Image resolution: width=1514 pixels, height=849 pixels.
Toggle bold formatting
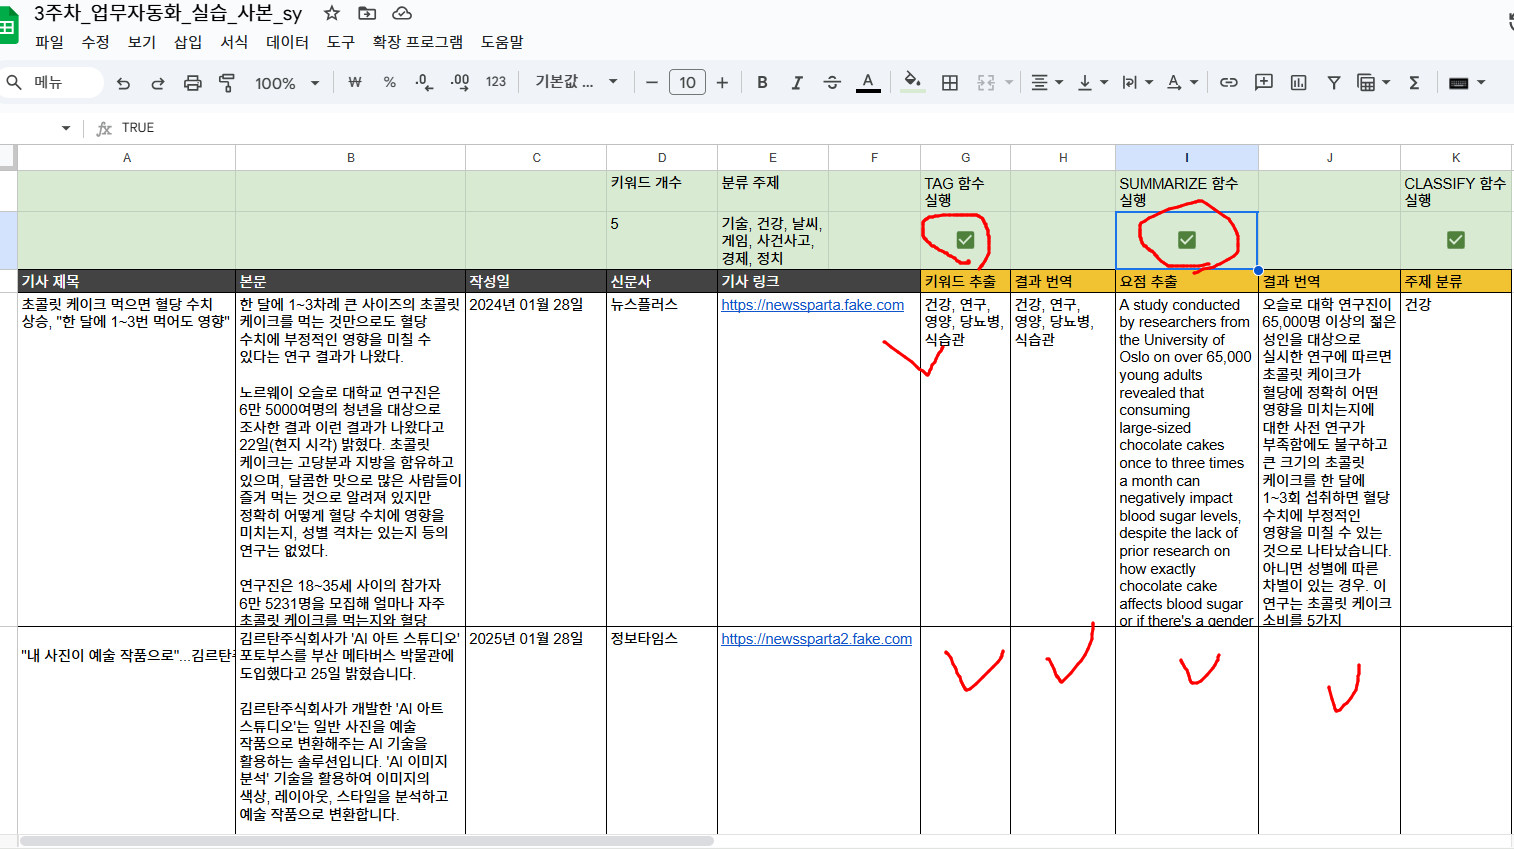[x=762, y=82]
